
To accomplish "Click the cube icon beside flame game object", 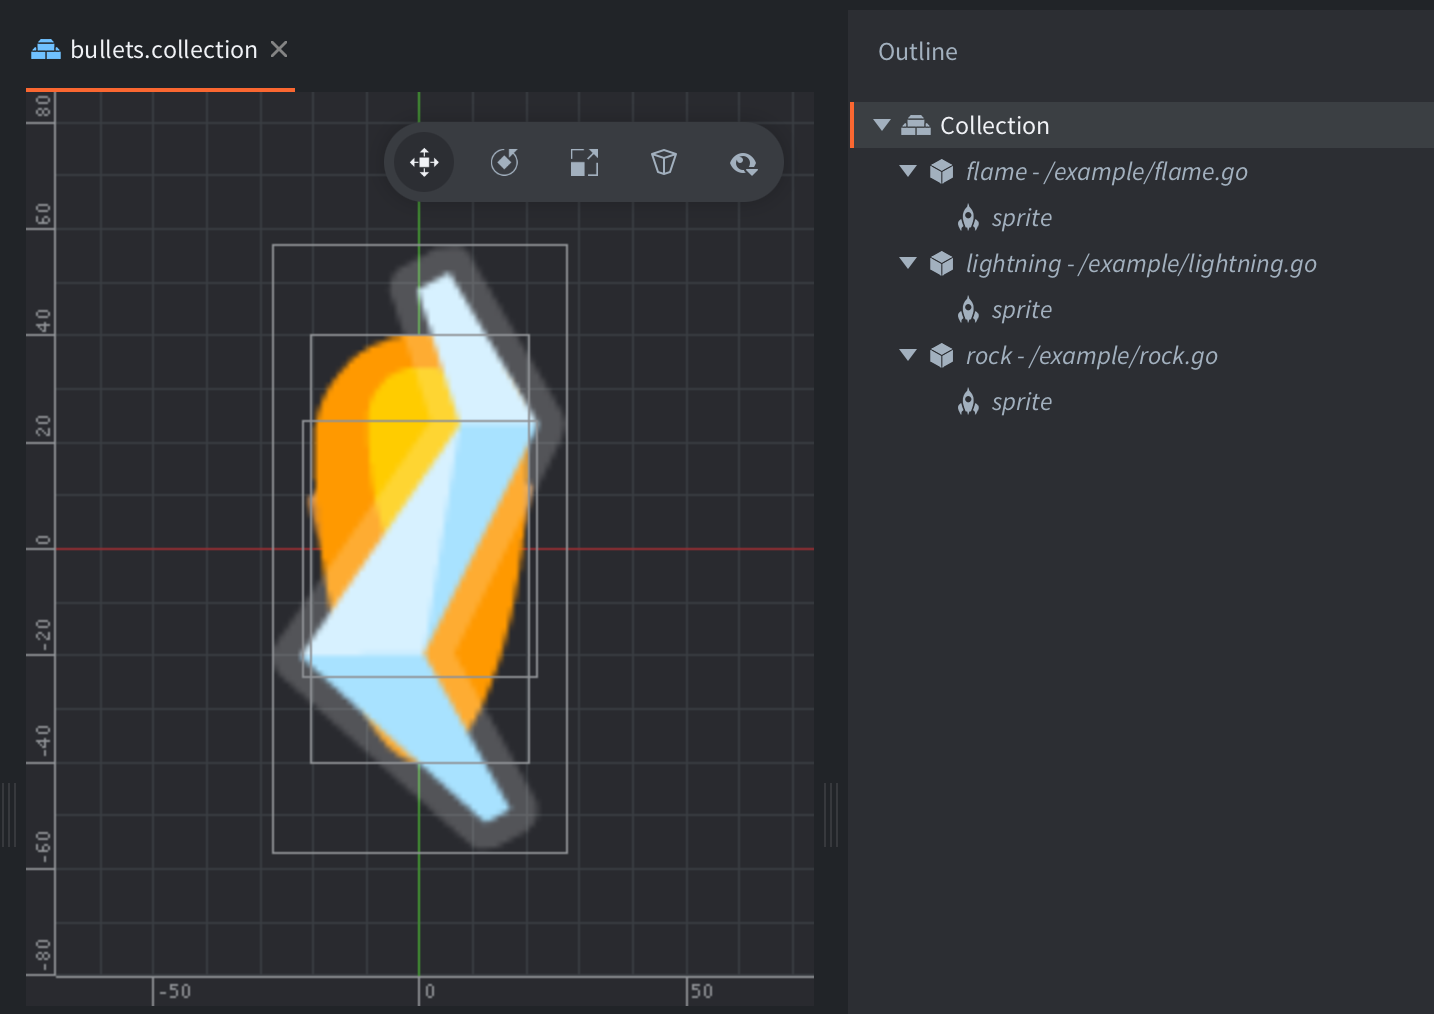I will [941, 172].
